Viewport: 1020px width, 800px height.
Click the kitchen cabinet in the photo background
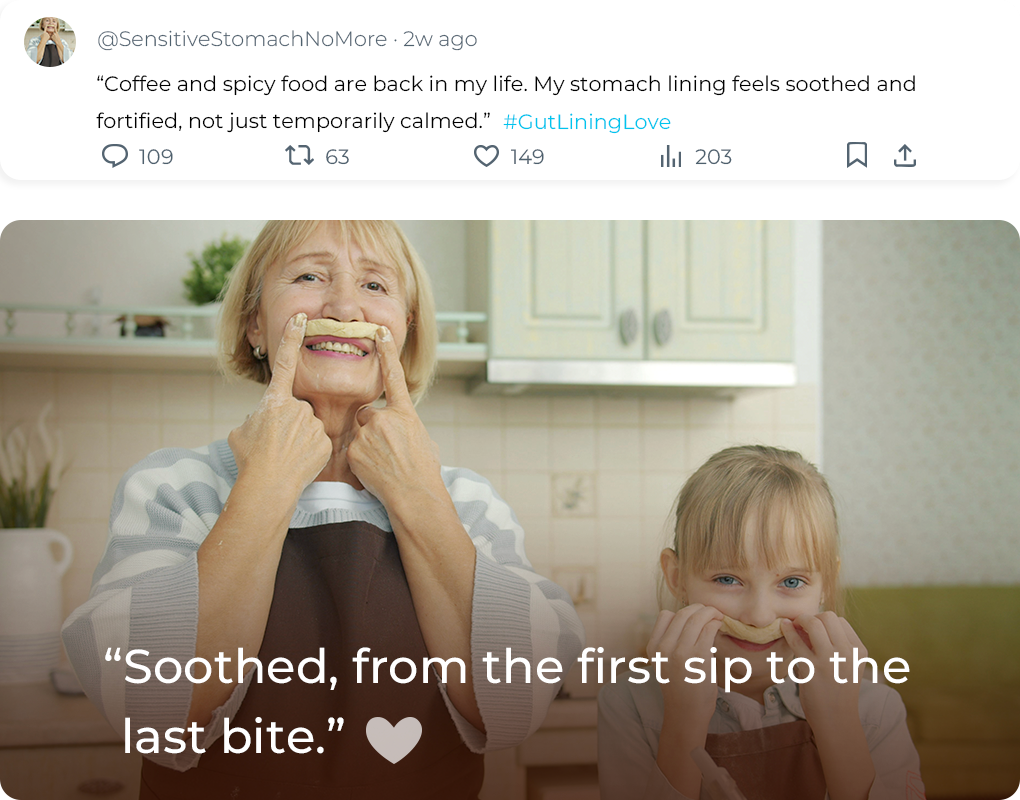[x=640, y=290]
